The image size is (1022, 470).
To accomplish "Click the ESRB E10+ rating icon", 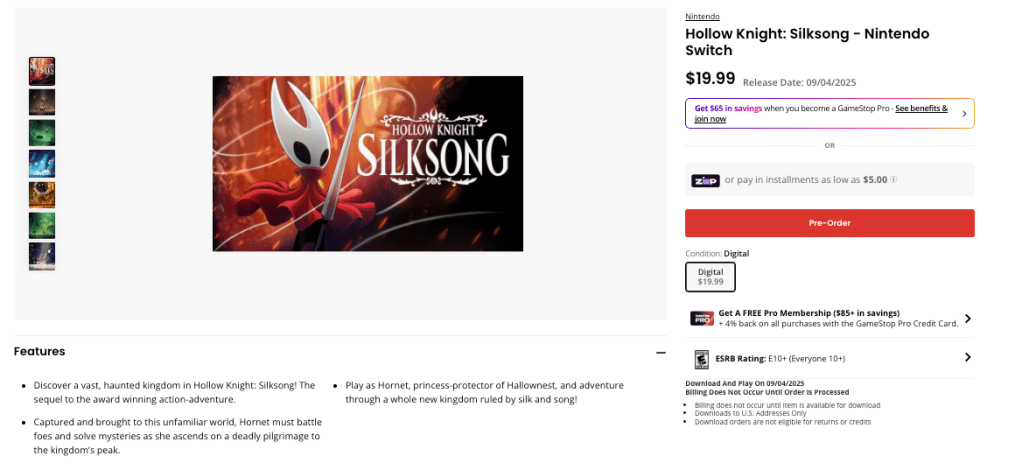I will 701,357.
